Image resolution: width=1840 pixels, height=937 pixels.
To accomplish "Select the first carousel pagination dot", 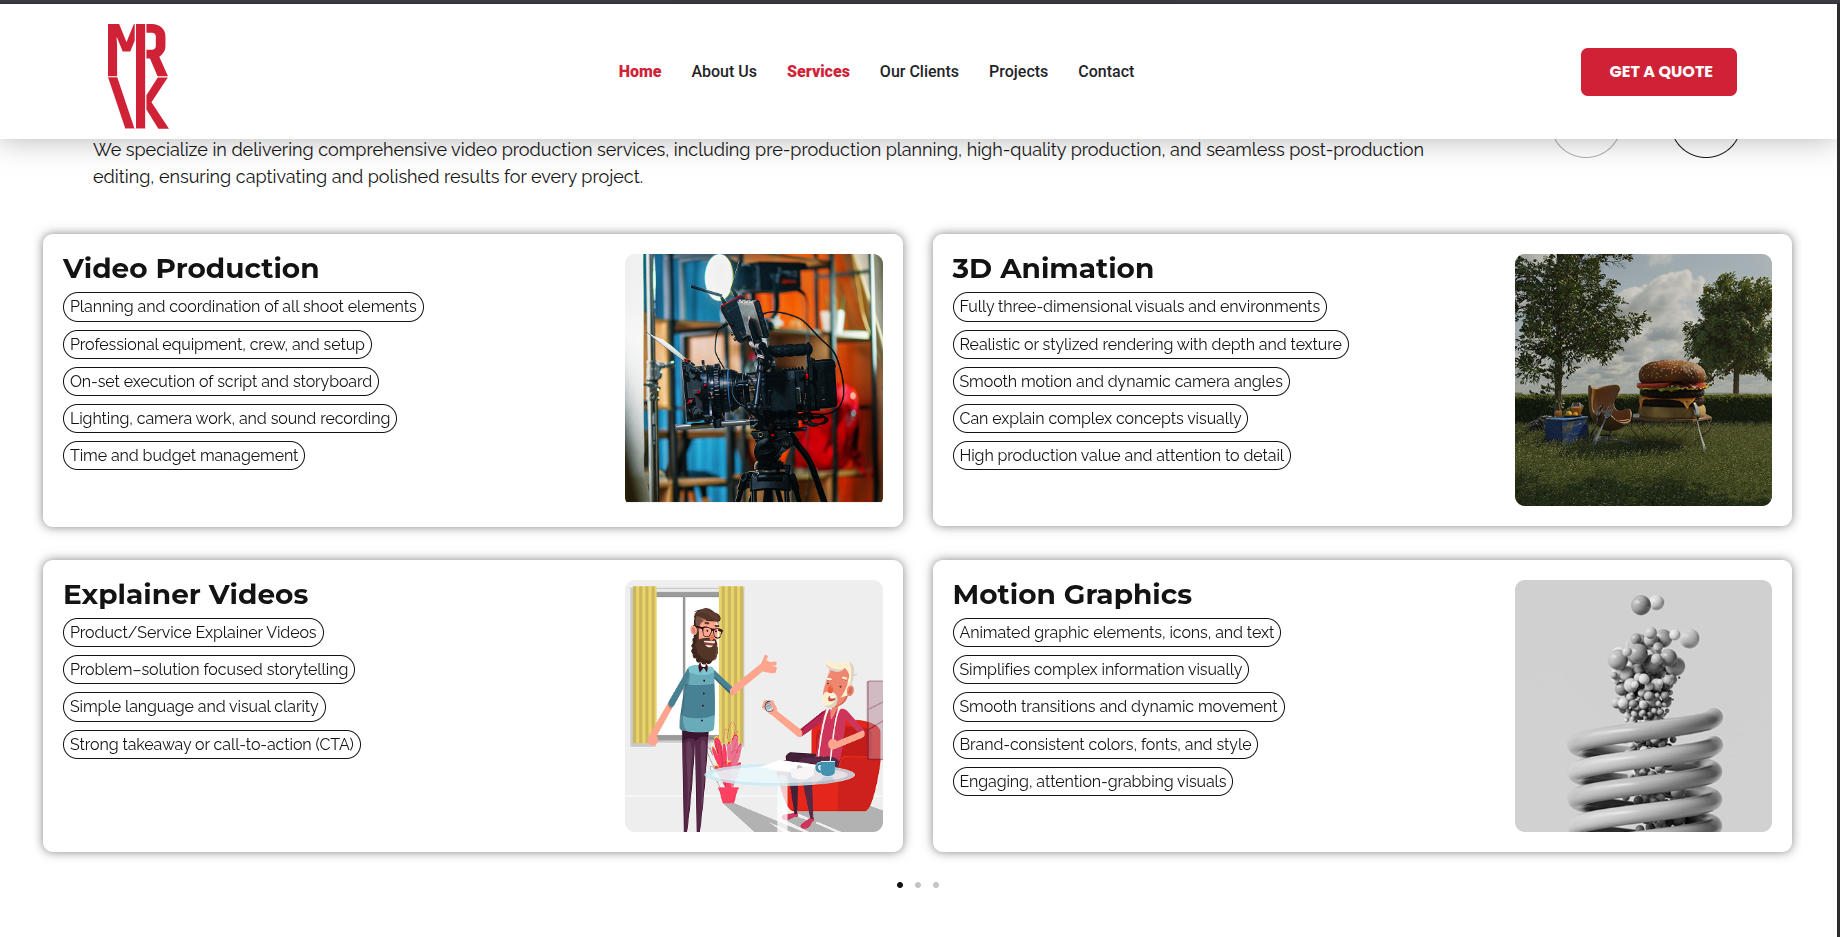I will point(900,885).
